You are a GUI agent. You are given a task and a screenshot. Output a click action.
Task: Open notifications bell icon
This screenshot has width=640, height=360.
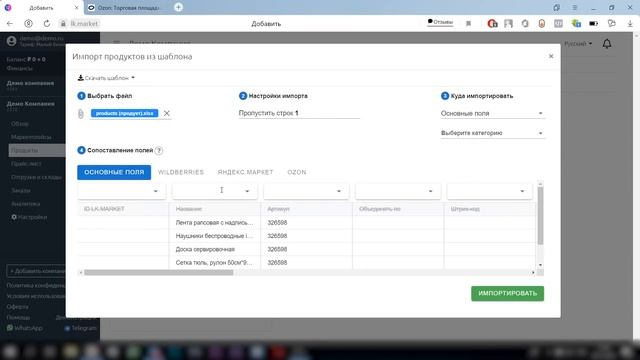click(x=607, y=44)
